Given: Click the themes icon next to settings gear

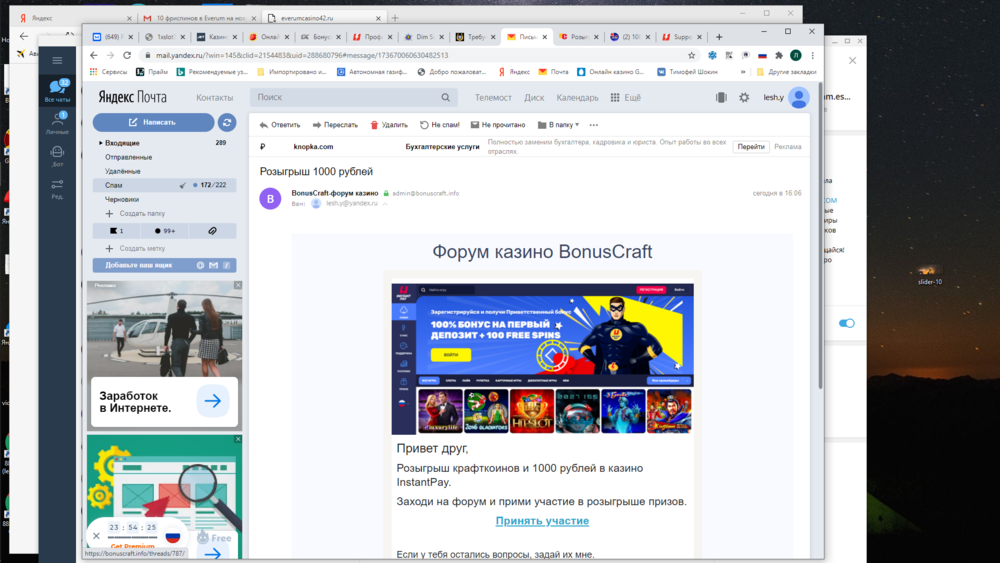Looking at the screenshot, I should (x=721, y=98).
